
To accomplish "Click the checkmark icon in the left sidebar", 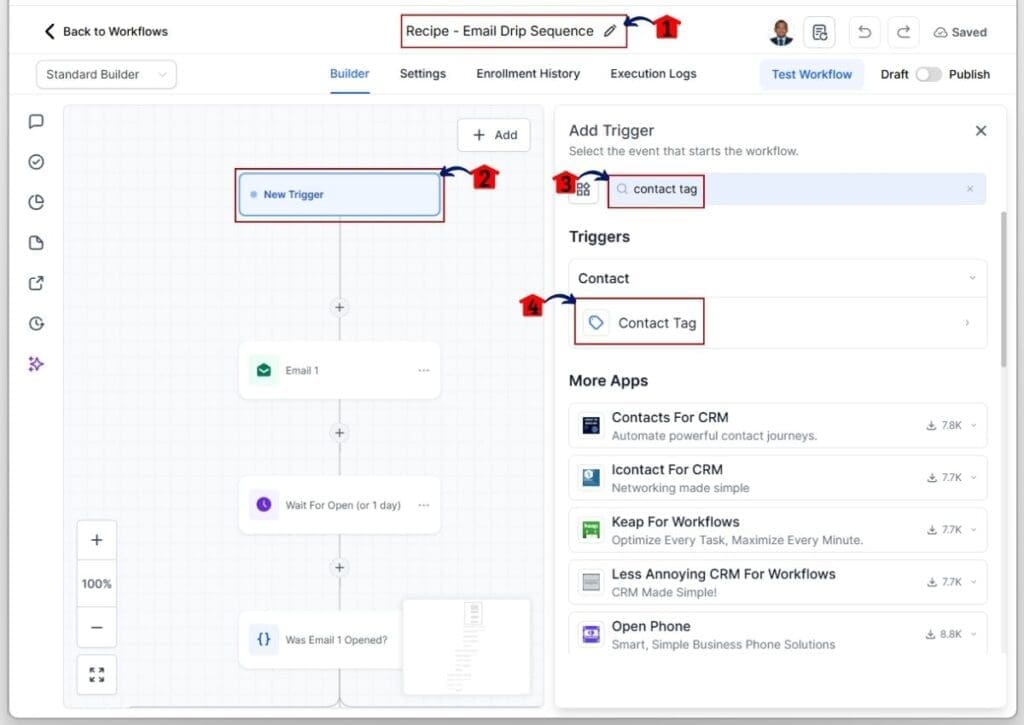I will pyautogui.click(x=36, y=161).
